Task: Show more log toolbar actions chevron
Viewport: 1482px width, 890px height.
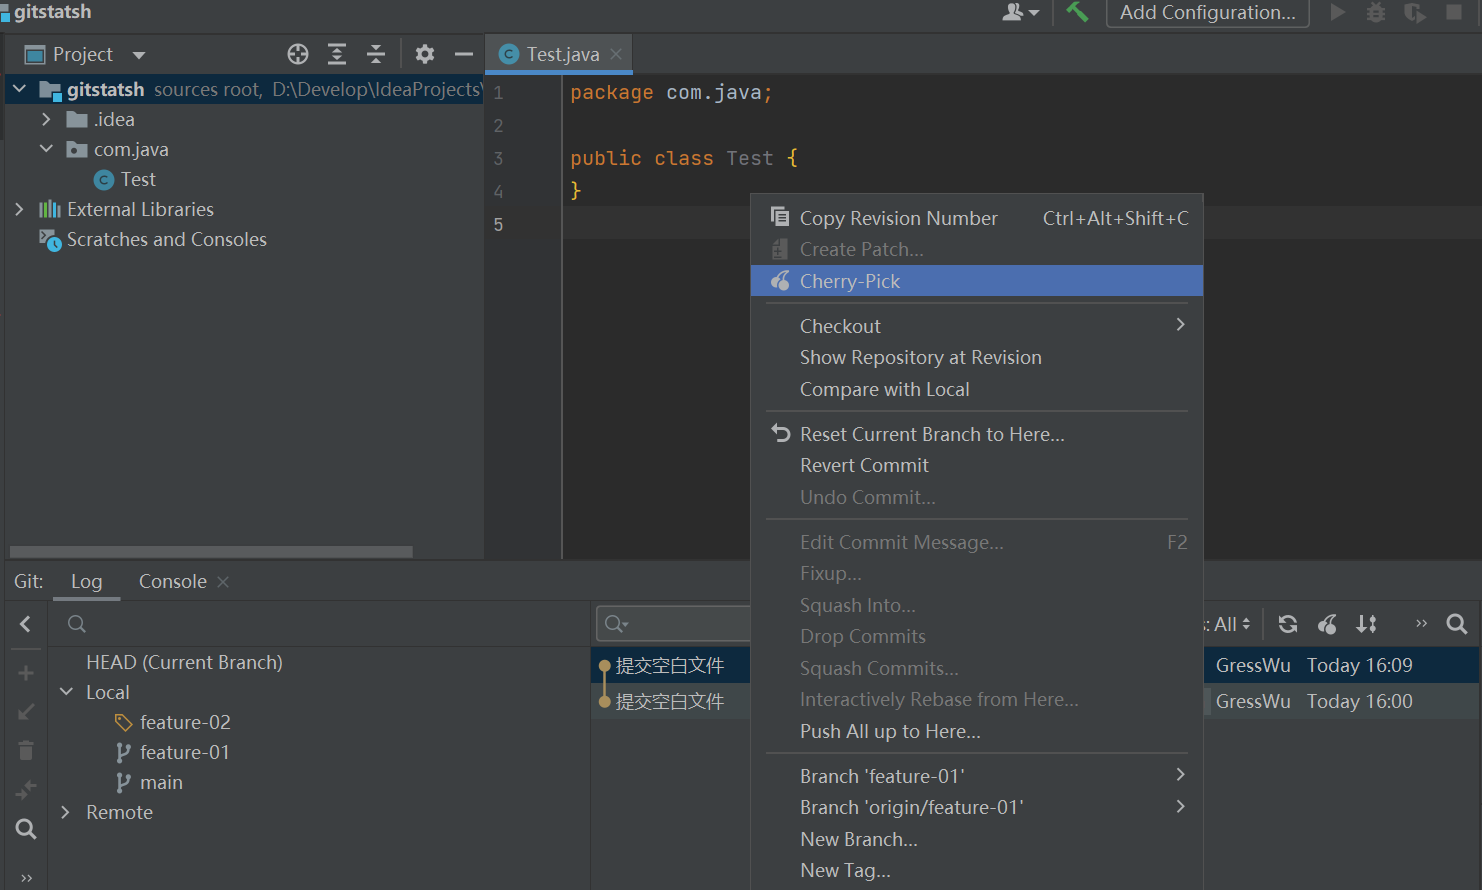Action: click(x=1421, y=624)
